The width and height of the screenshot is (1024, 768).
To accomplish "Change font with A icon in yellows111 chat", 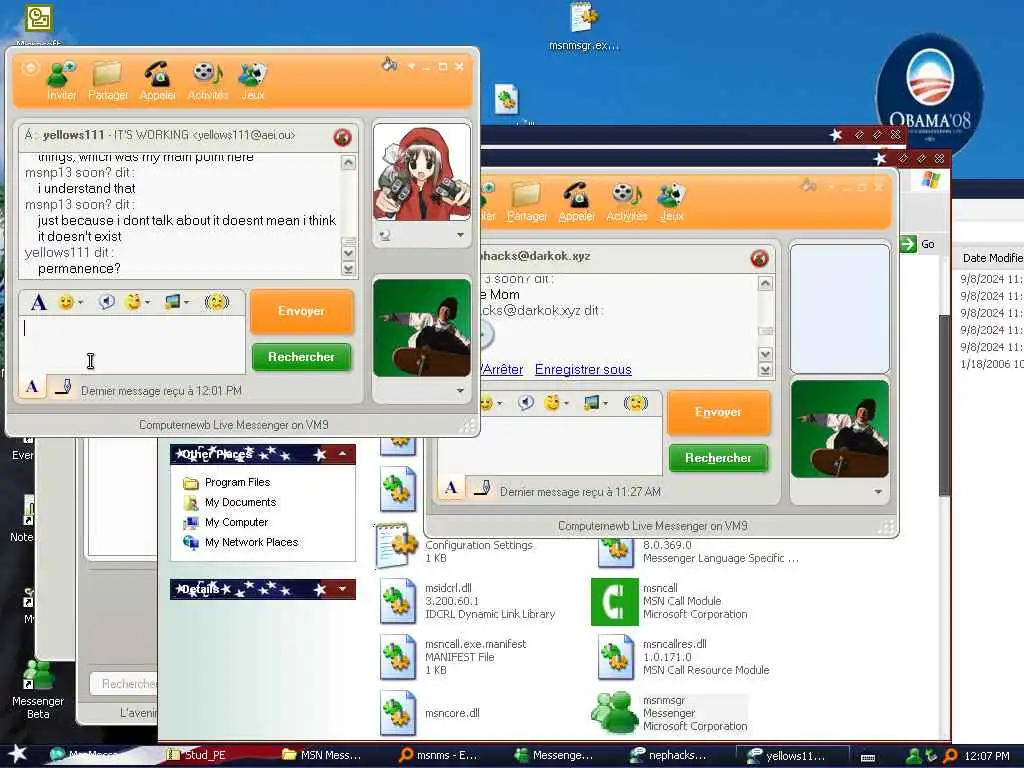I will click(39, 302).
